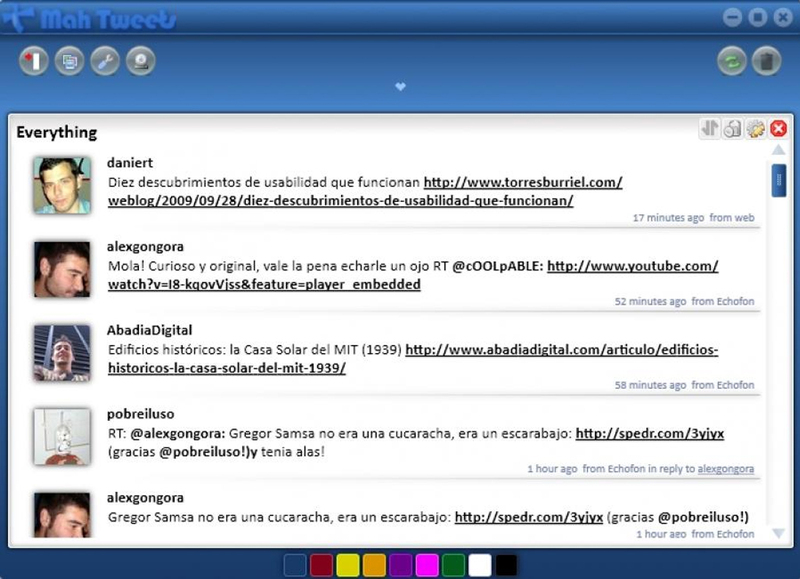Expand the panel using the heart-shaped chevron
Image resolution: width=800 pixels, height=579 pixels.
pyautogui.click(x=401, y=87)
